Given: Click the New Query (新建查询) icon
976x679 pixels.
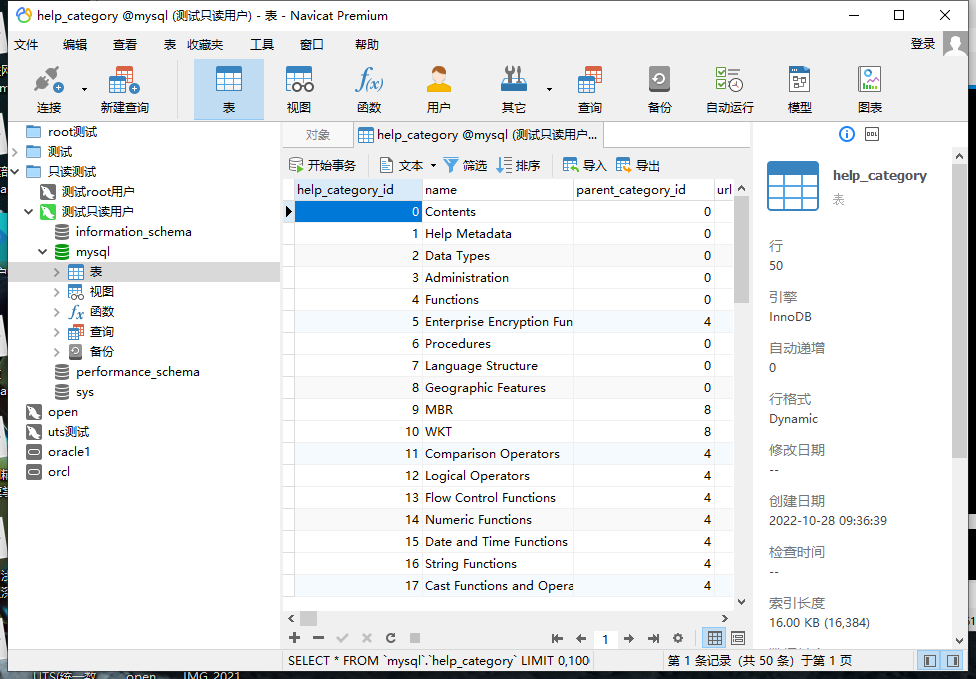Looking at the screenshot, I should [x=124, y=90].
